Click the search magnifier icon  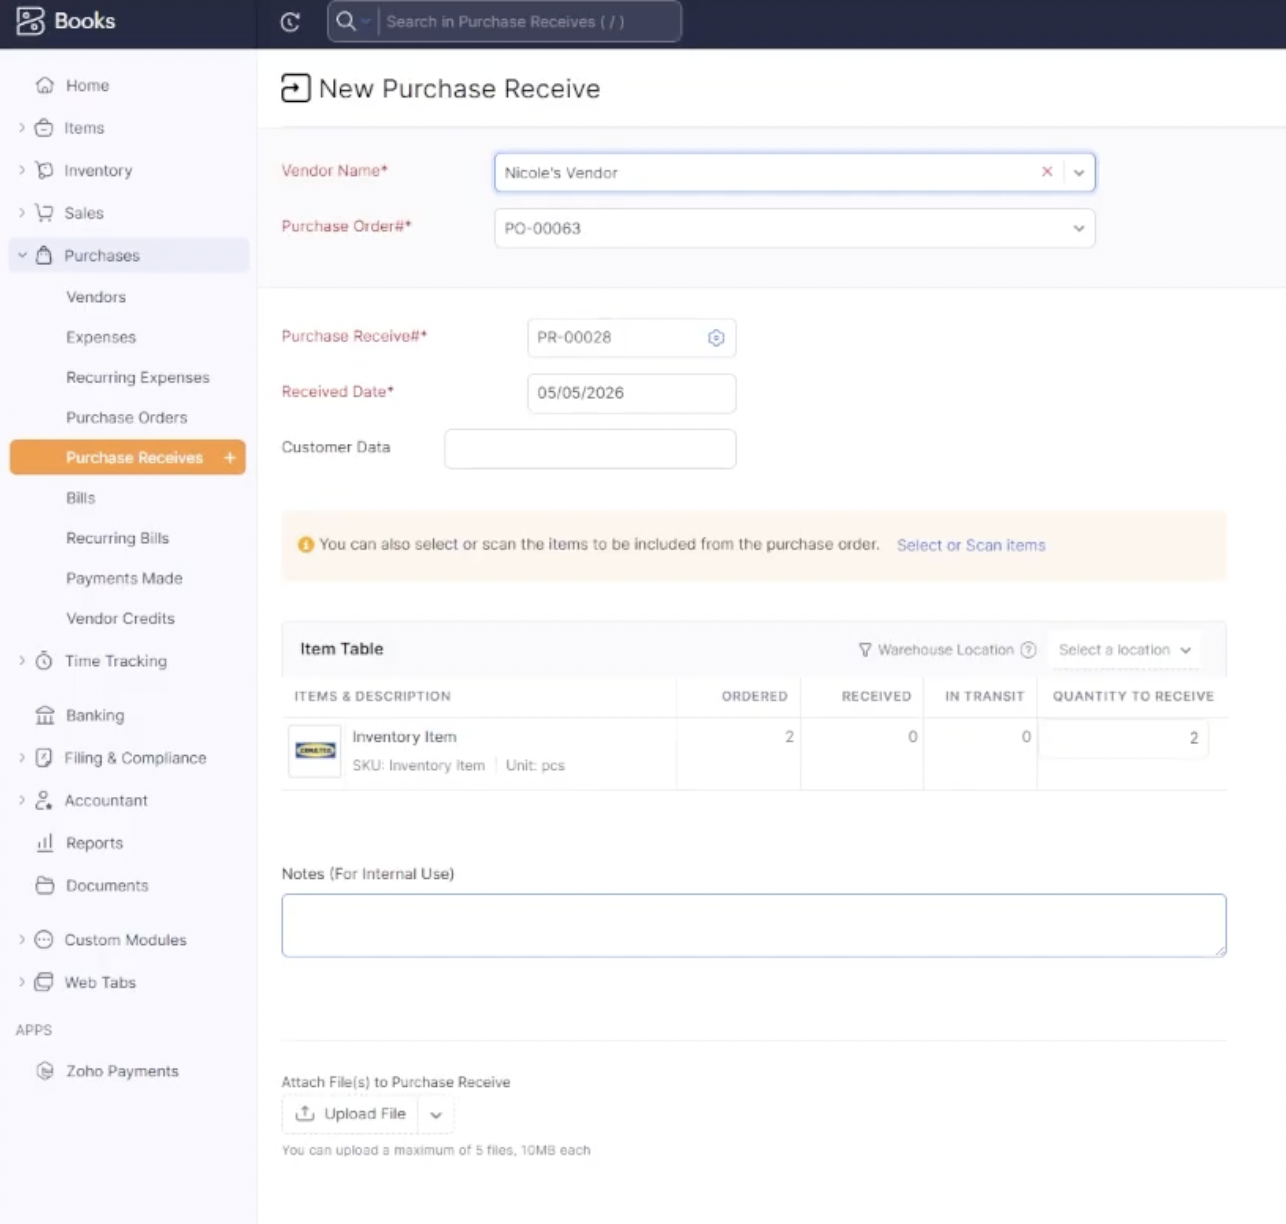345,21
